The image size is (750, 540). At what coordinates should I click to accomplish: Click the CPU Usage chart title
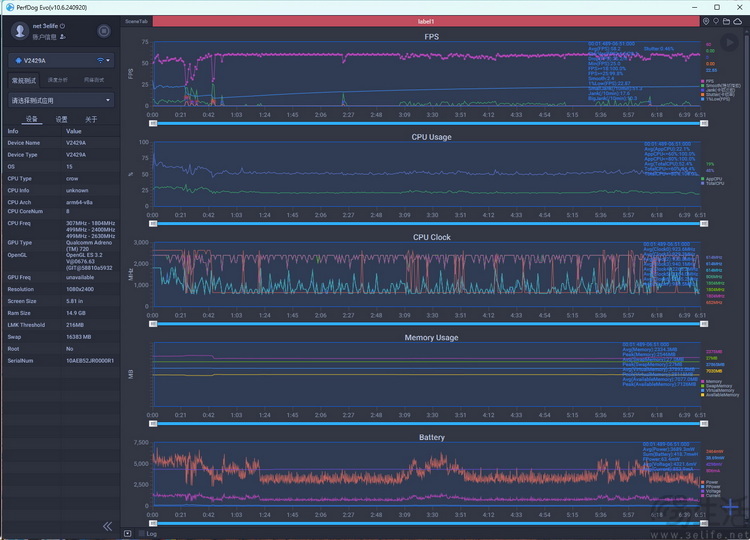431,137
